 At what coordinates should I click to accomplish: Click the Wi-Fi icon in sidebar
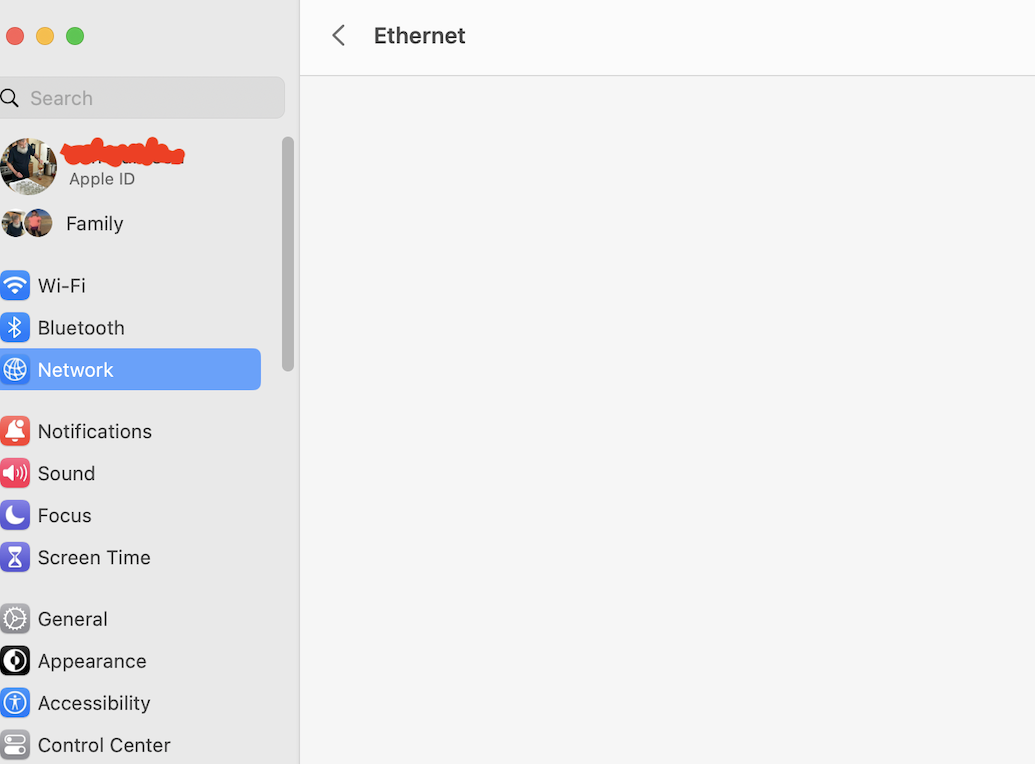[x=15, y=286]
